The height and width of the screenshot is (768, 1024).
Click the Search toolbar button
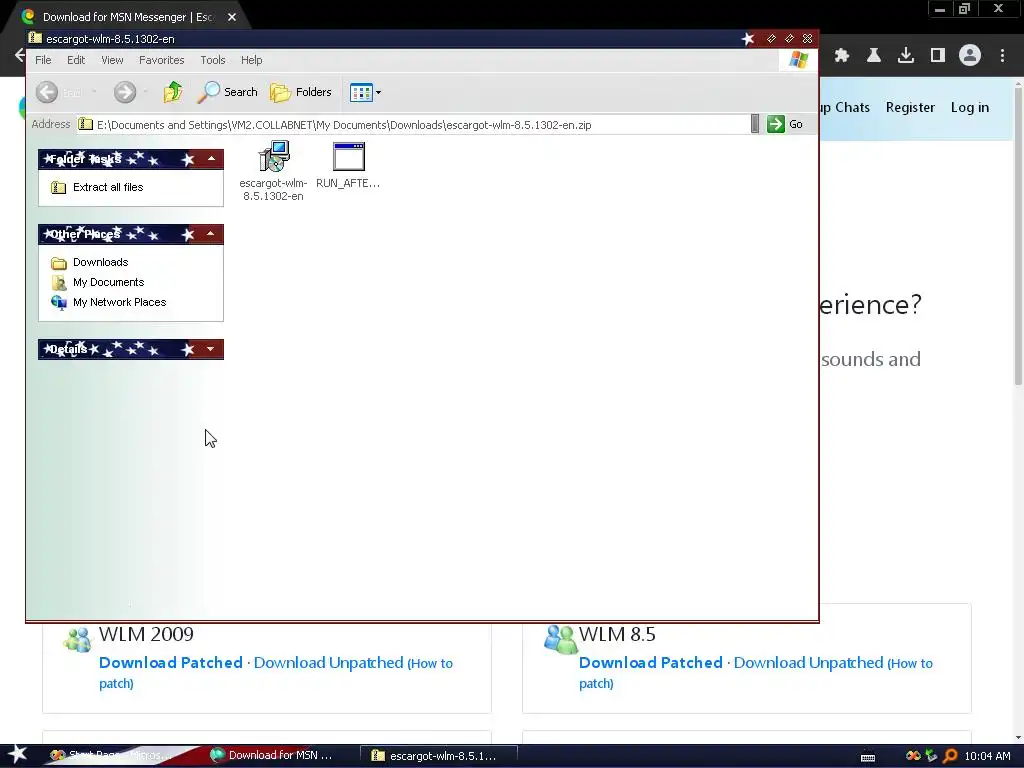tap(227, 92)
